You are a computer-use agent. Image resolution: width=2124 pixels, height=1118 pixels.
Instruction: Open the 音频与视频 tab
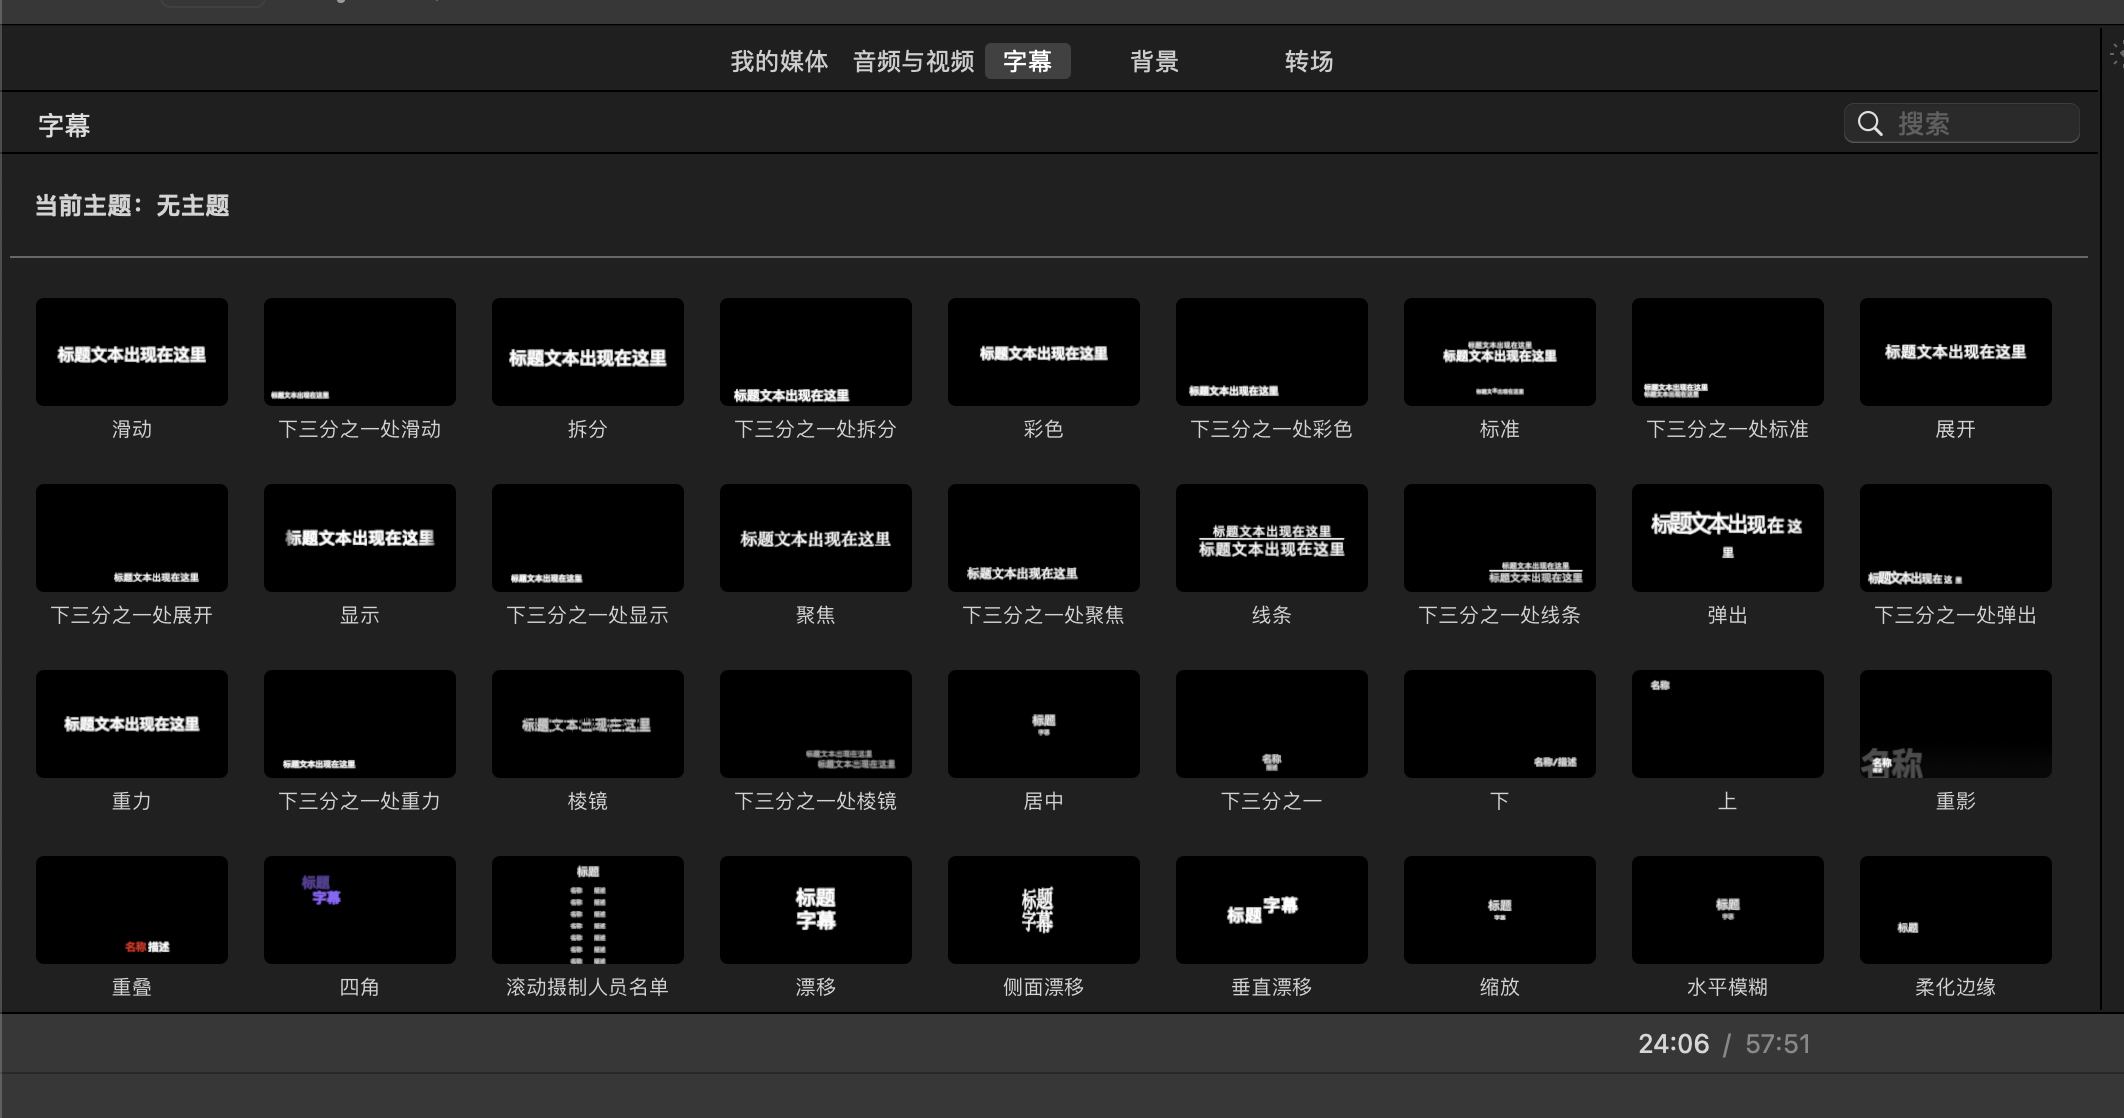(x=913, y=61)
